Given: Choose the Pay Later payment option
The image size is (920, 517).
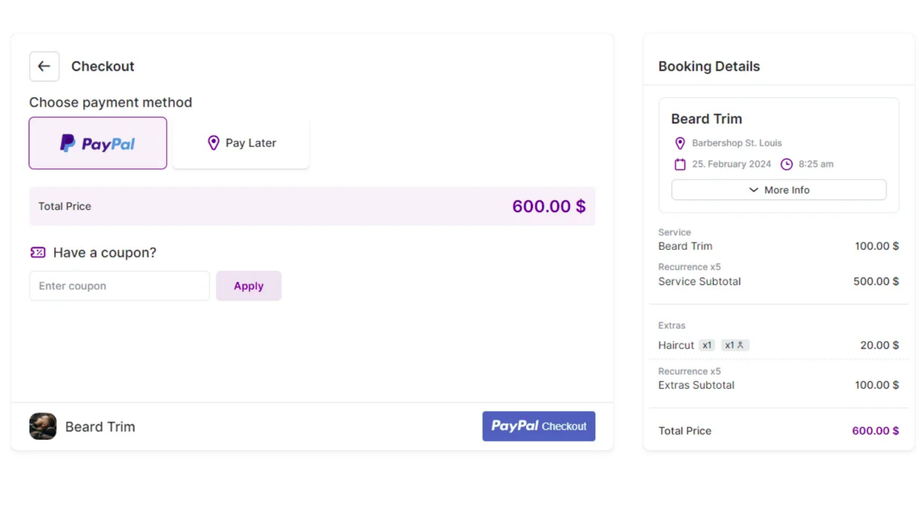Looking at the screenshot, I should [x=241, y=143].
